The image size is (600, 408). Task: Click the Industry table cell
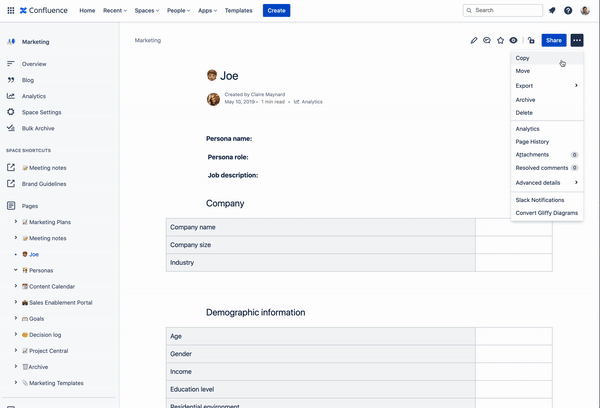(x=321, y=263)
